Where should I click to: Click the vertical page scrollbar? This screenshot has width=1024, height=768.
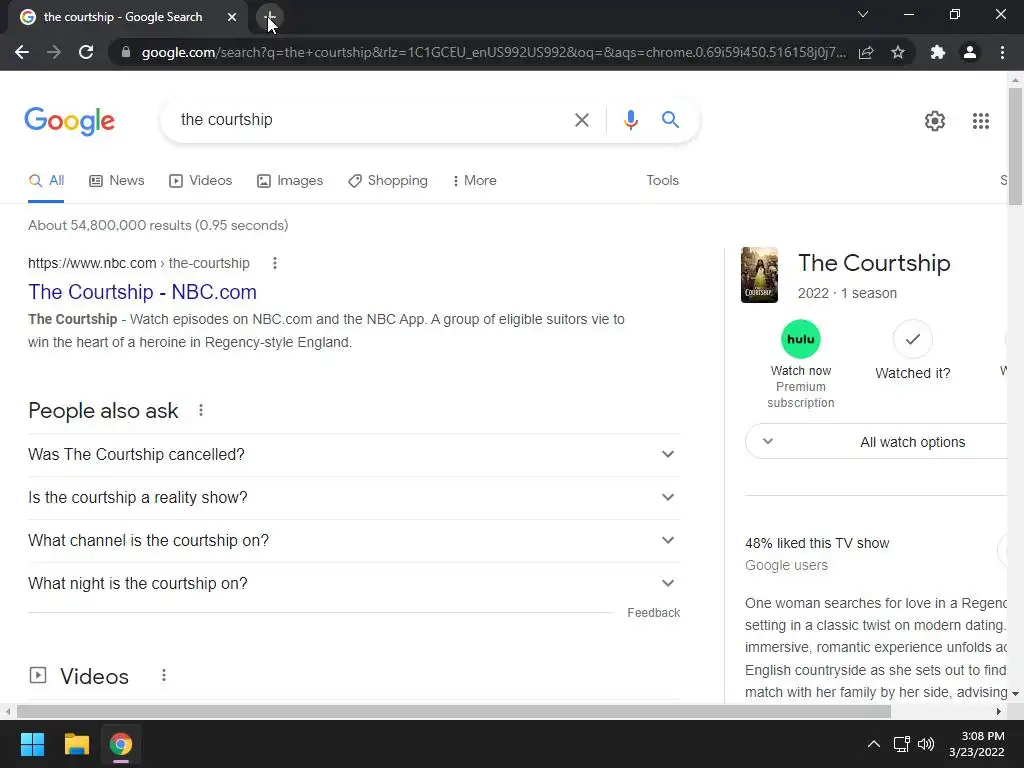tap(1015, 146)
